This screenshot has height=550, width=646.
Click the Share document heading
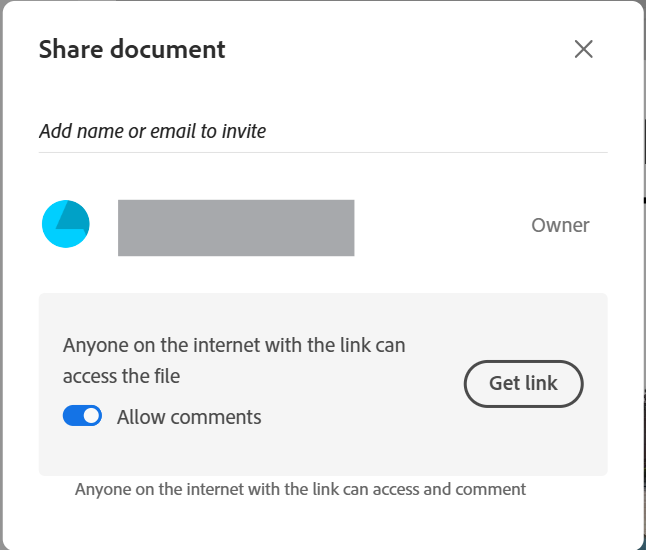pos(132,49)
